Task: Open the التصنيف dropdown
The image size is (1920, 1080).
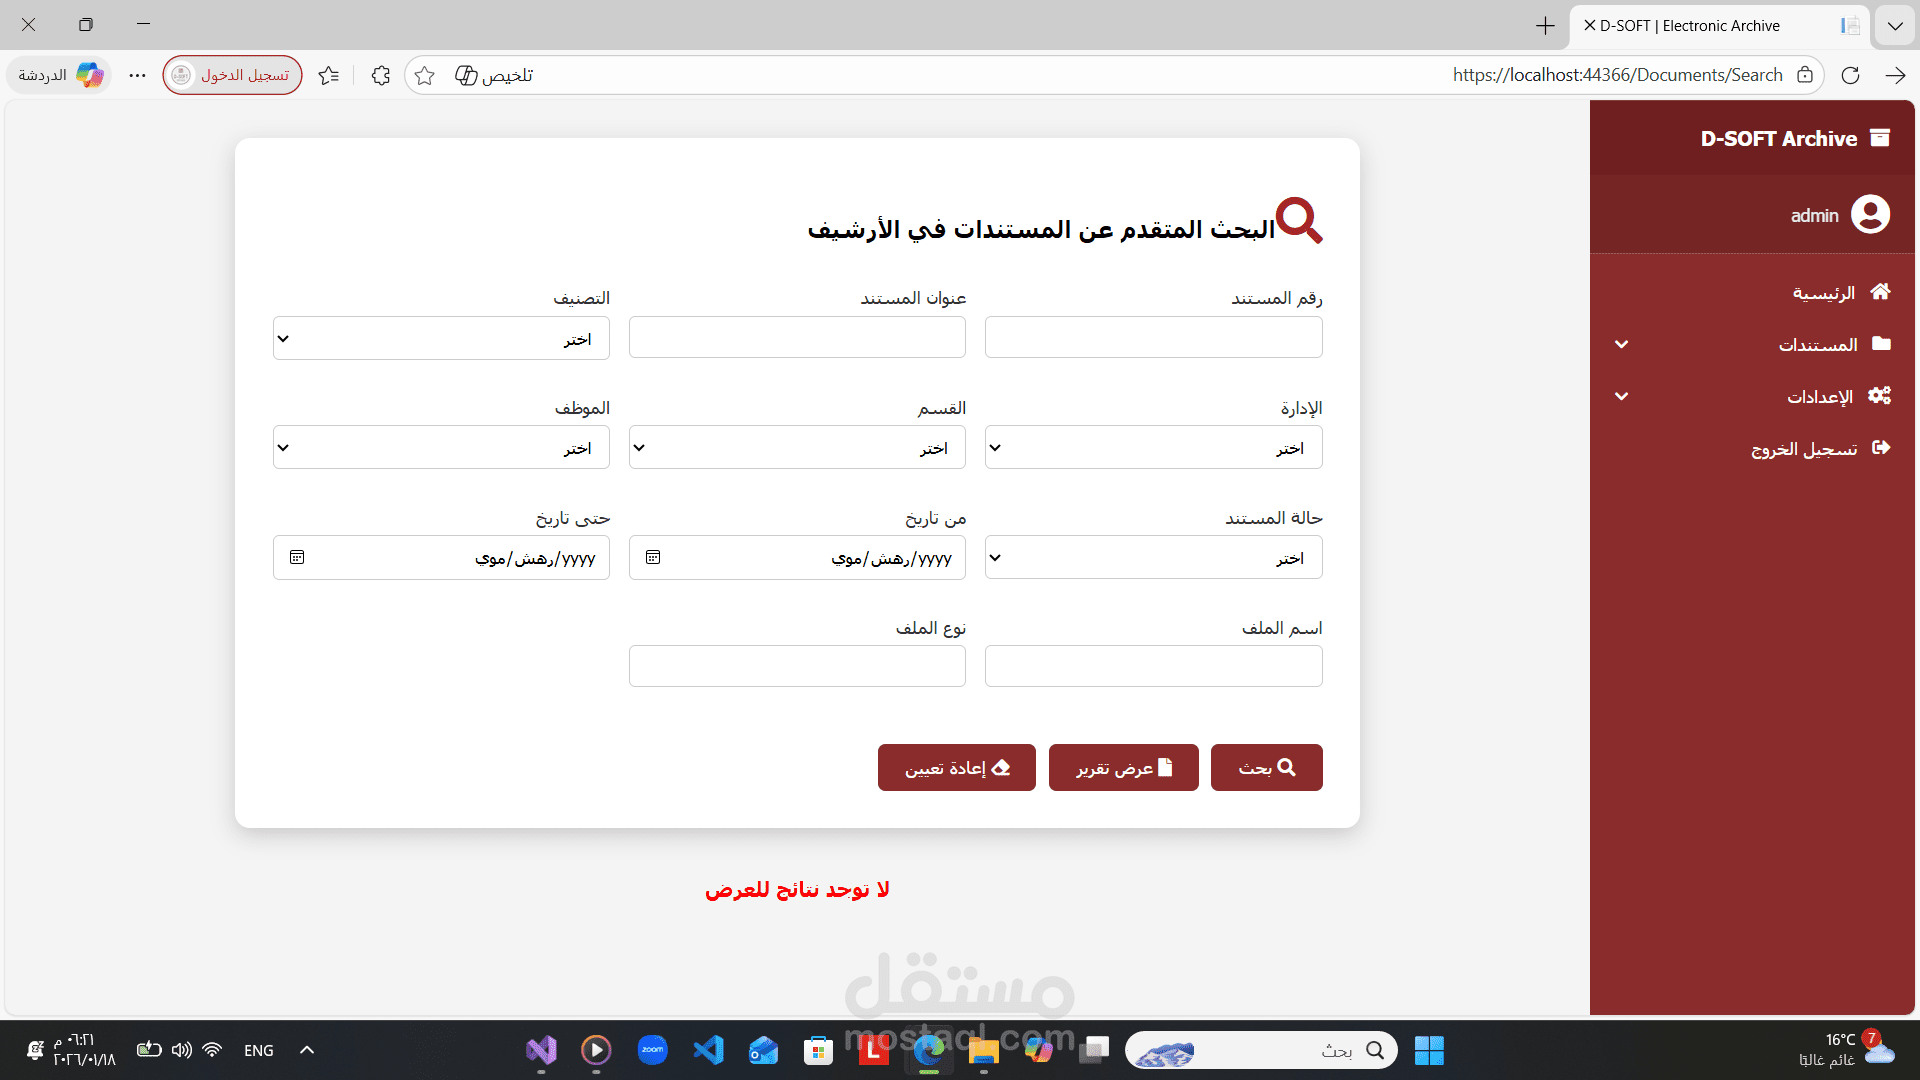Action: point(441,338)
